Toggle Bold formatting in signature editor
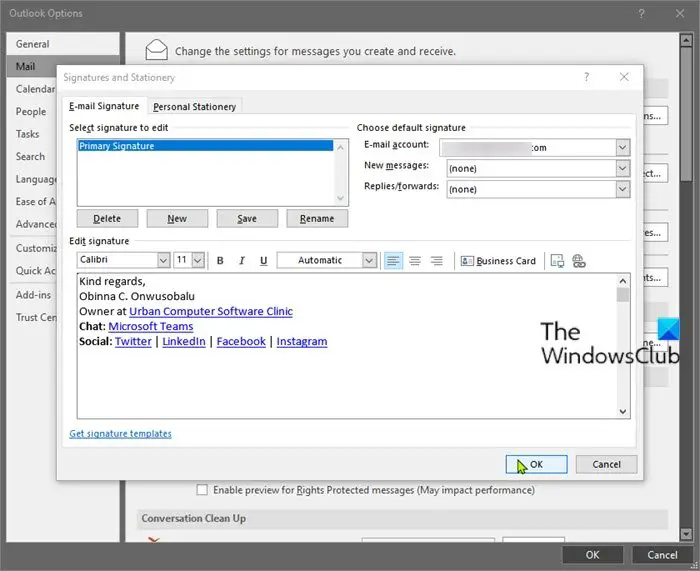 (x=220, y=261)
